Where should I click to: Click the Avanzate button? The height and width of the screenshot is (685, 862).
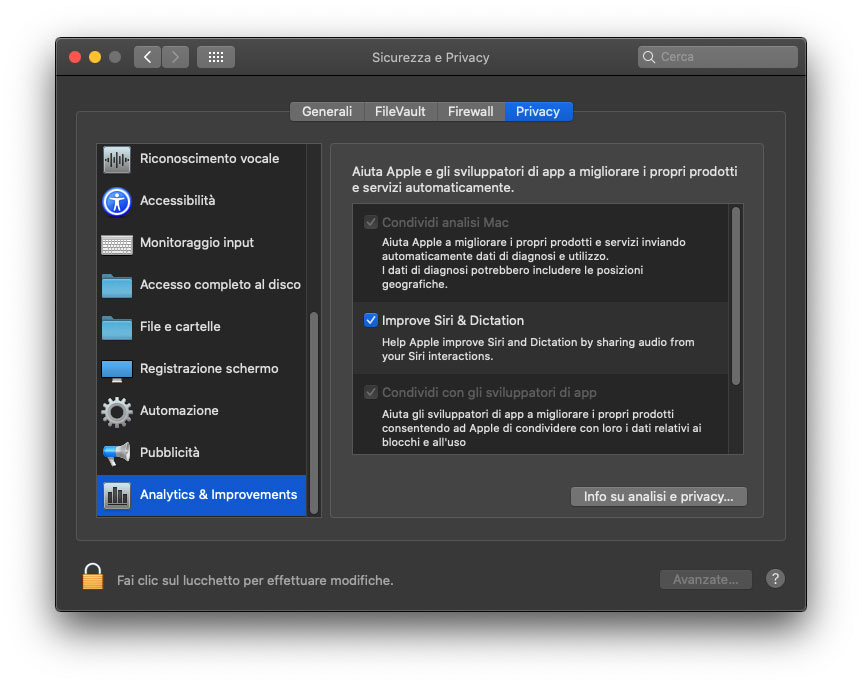705,579
